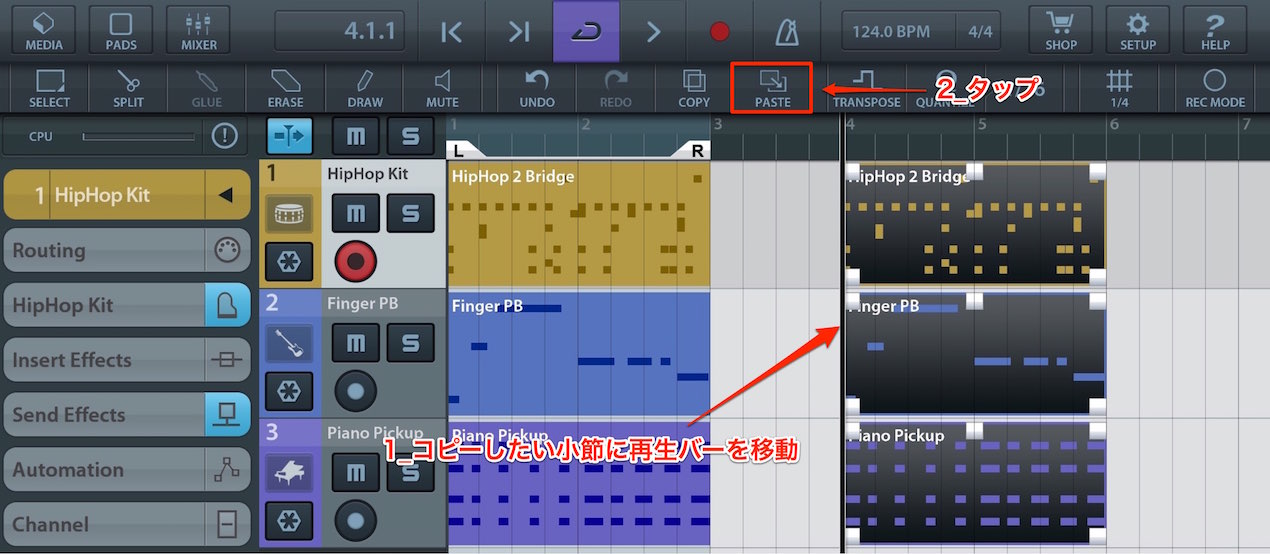This screenshot has width=1270, height=554.
Task: Open the MIXER view
Action: (x=198, y=30)
